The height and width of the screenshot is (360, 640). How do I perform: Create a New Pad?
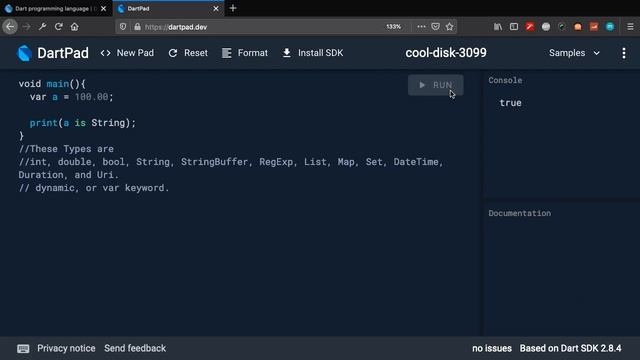coord(127,53)
